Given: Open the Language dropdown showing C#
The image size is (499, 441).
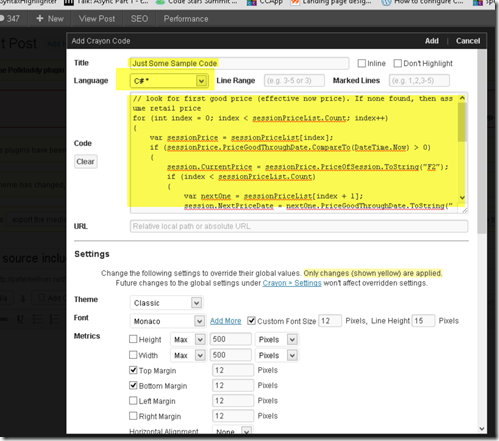Looking at the screenshot, I should 169,81.
